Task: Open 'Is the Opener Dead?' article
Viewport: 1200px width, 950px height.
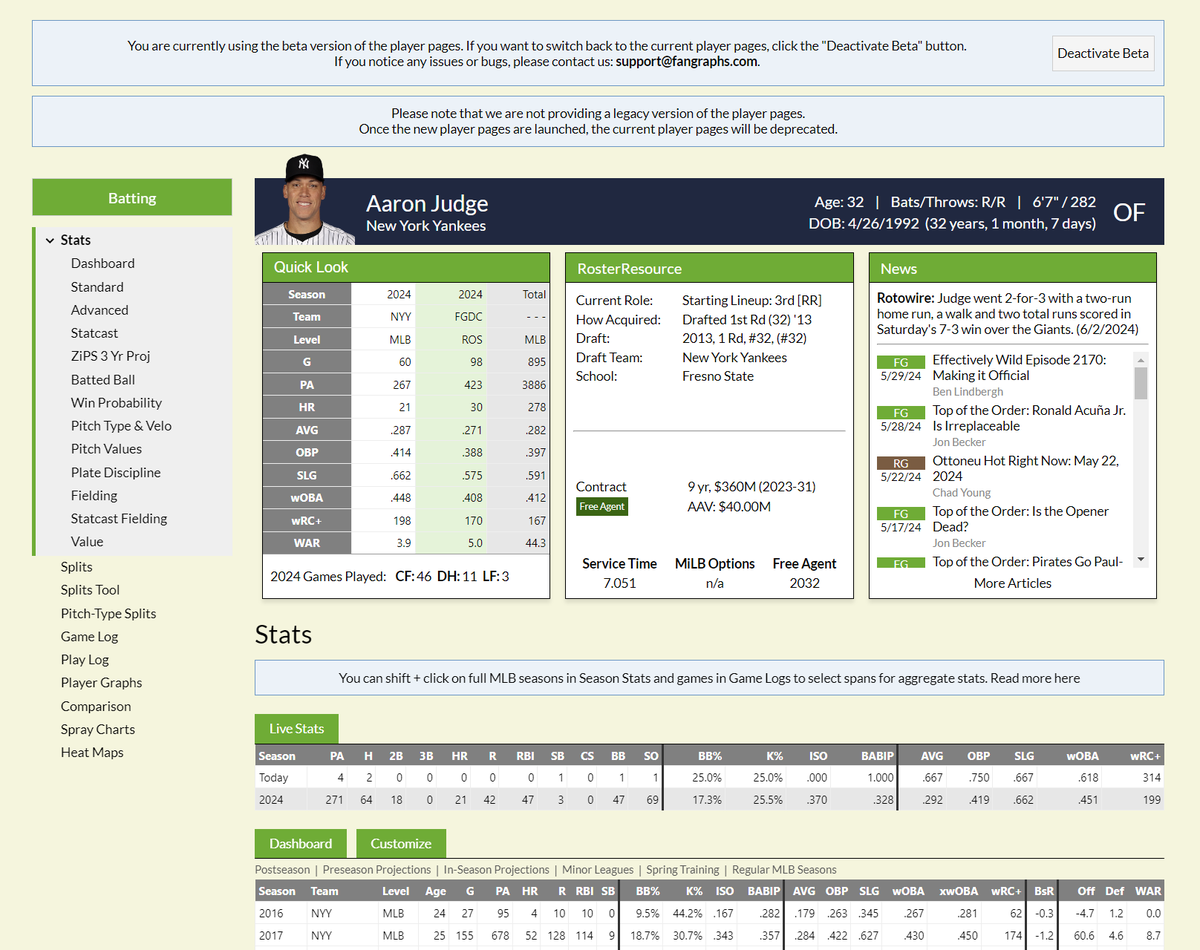Action: tap(1021, 519)
